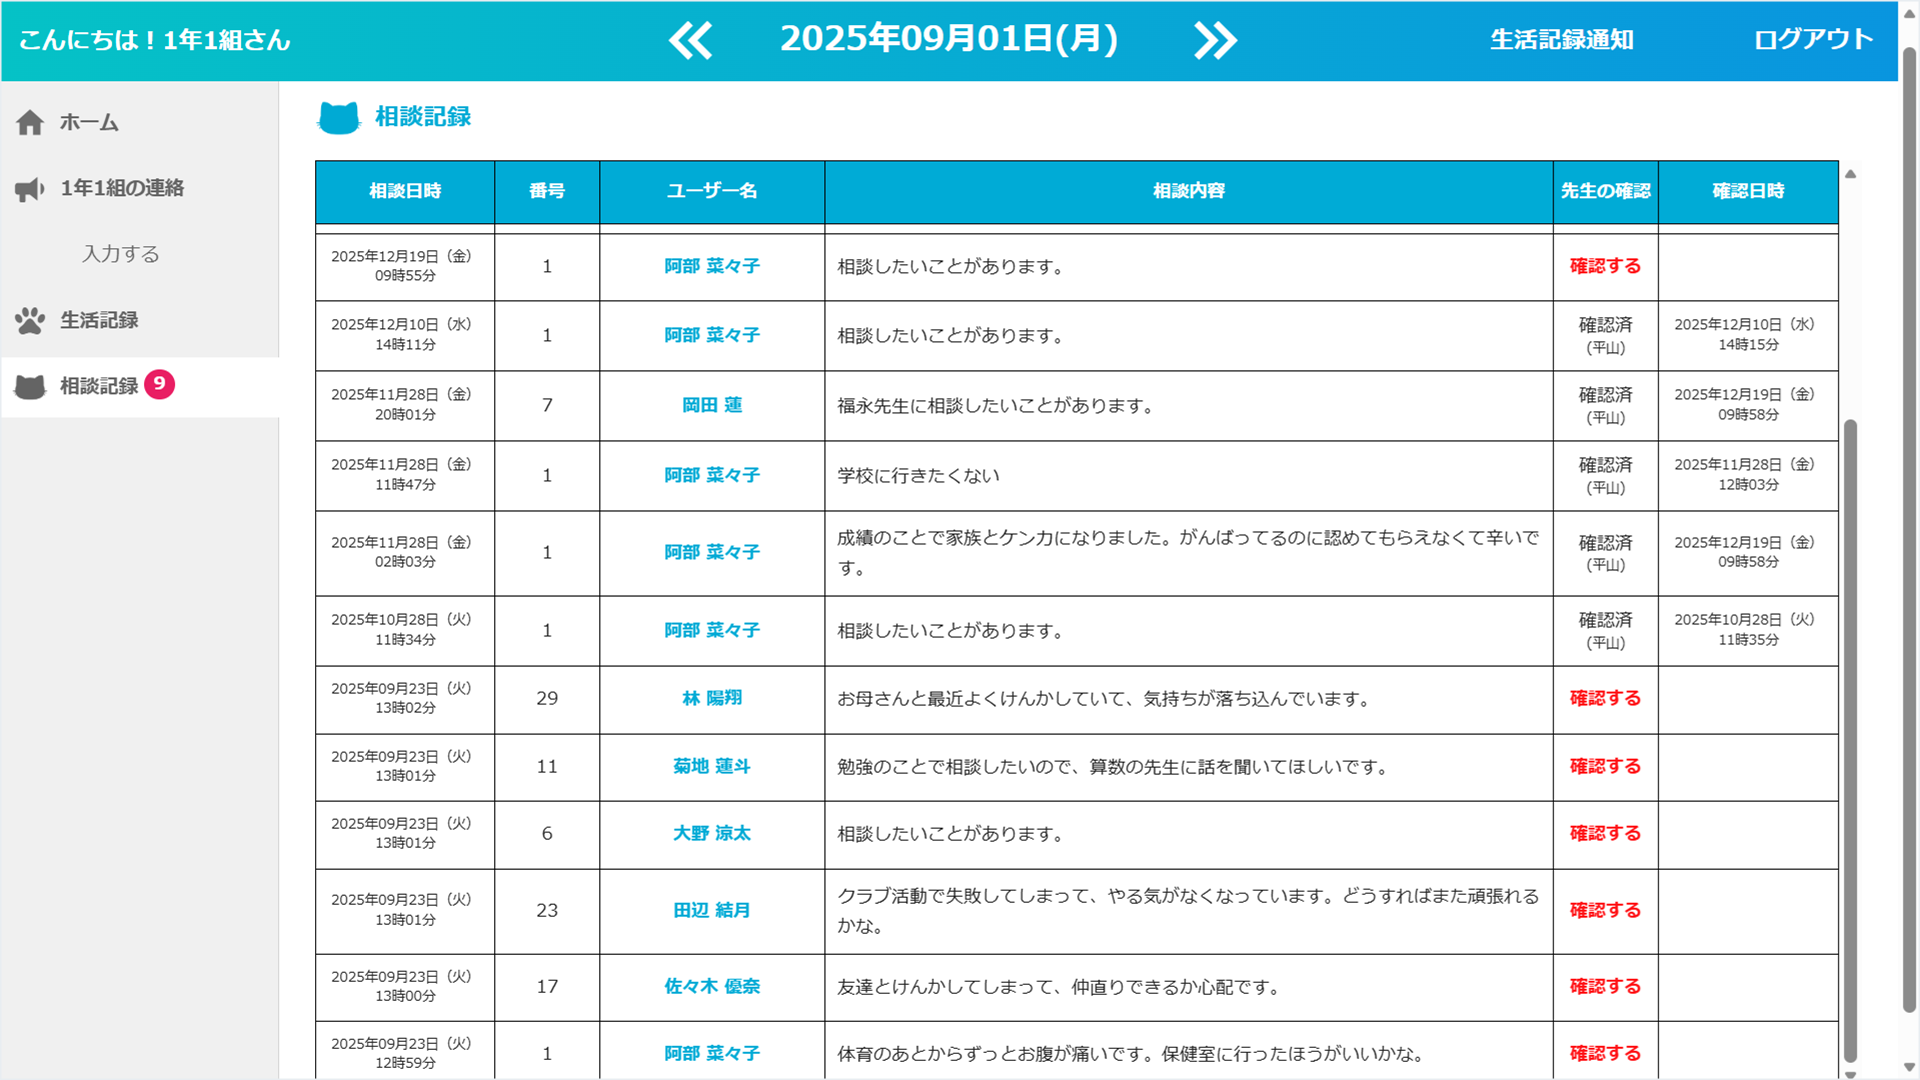Open 生活記録通知 in the header
The image size is (1920, 1080).
pos(1561,40)
